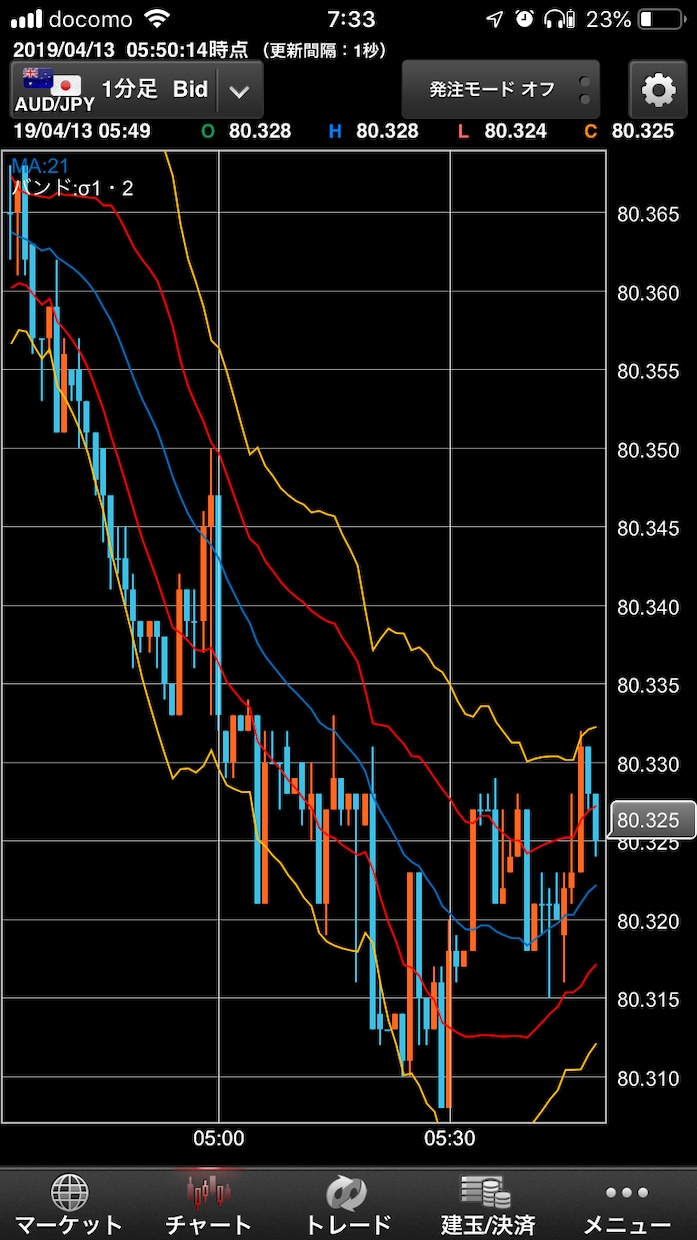Tap the candlestick Chart icon
This screenshot has height=1240, width=697.
pos(209,1190)
